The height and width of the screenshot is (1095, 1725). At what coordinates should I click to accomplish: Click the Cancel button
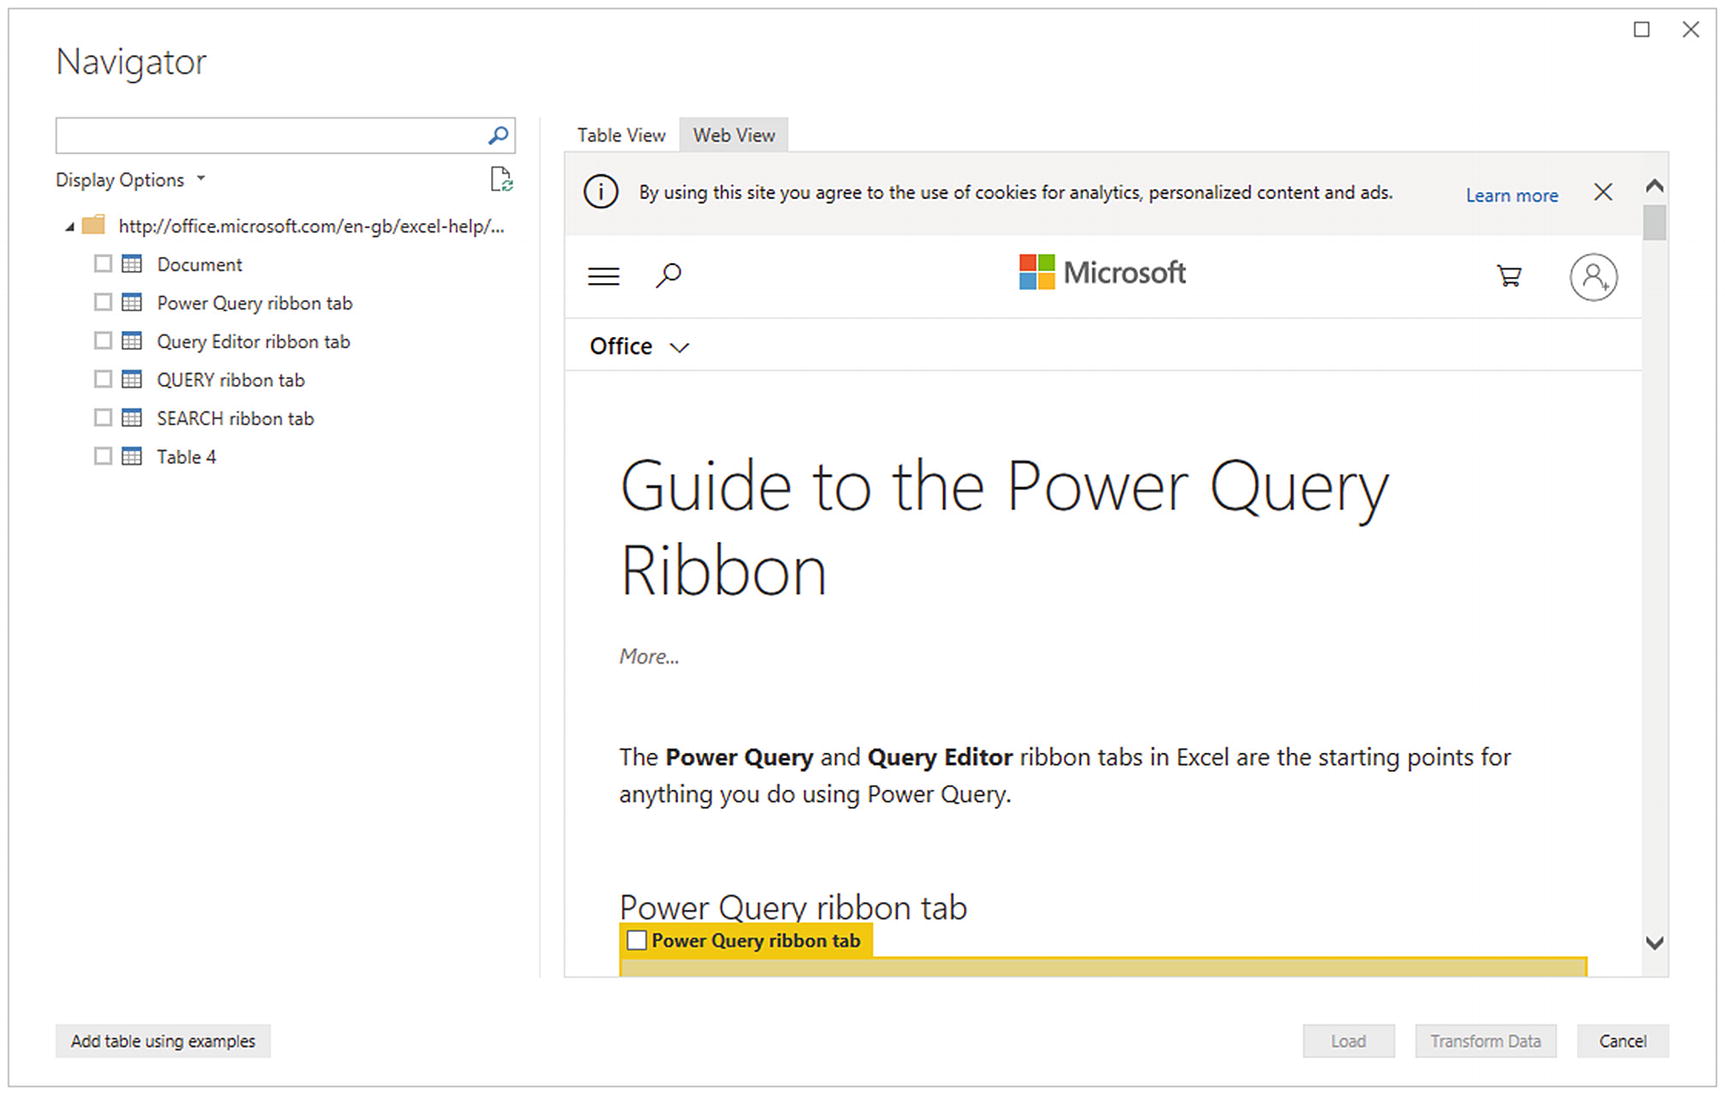pos(1622,1041)
